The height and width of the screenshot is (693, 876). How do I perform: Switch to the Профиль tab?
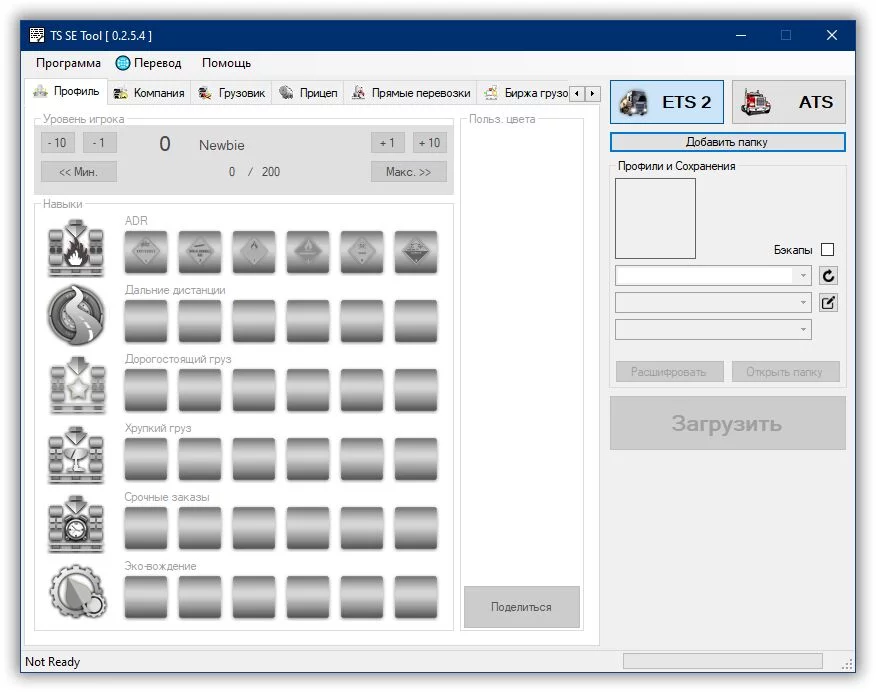(x=66, y=91)
